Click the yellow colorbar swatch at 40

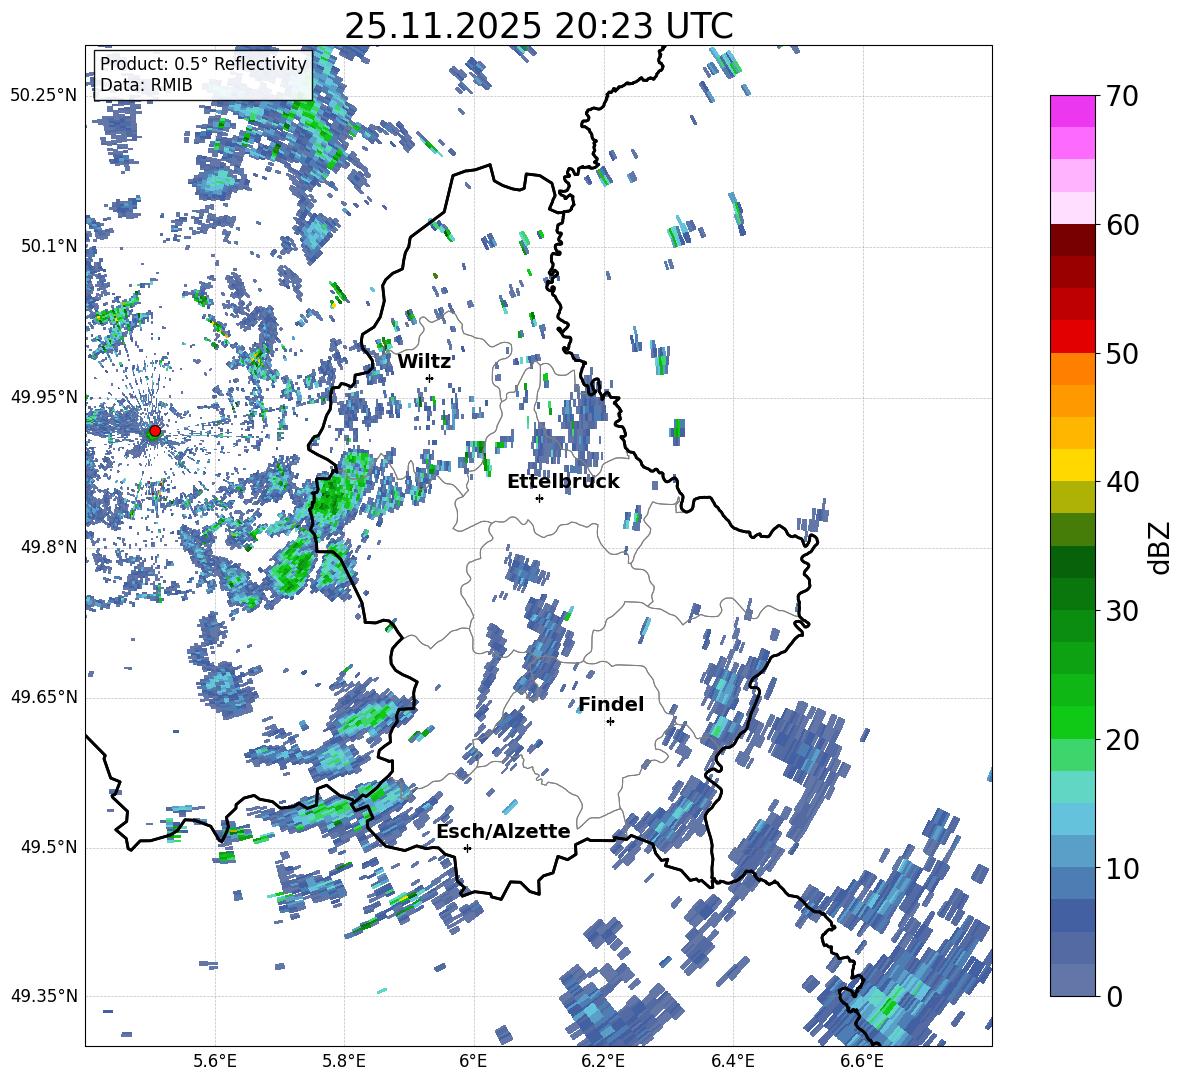click(x=1072, y=465)
